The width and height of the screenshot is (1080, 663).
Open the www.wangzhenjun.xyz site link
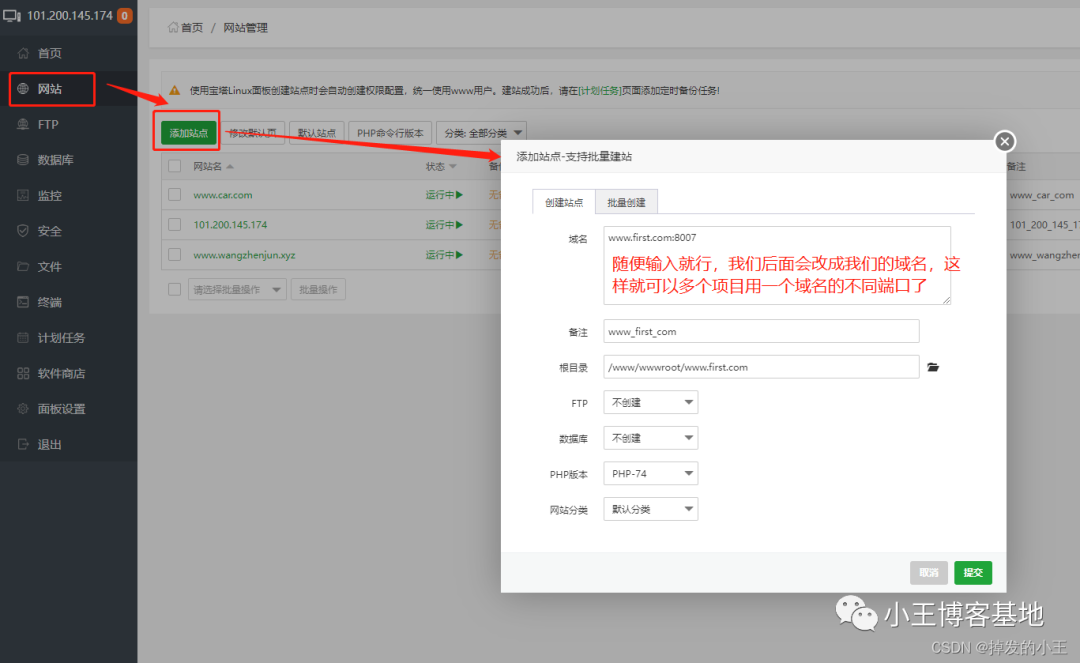coord(244,255)
